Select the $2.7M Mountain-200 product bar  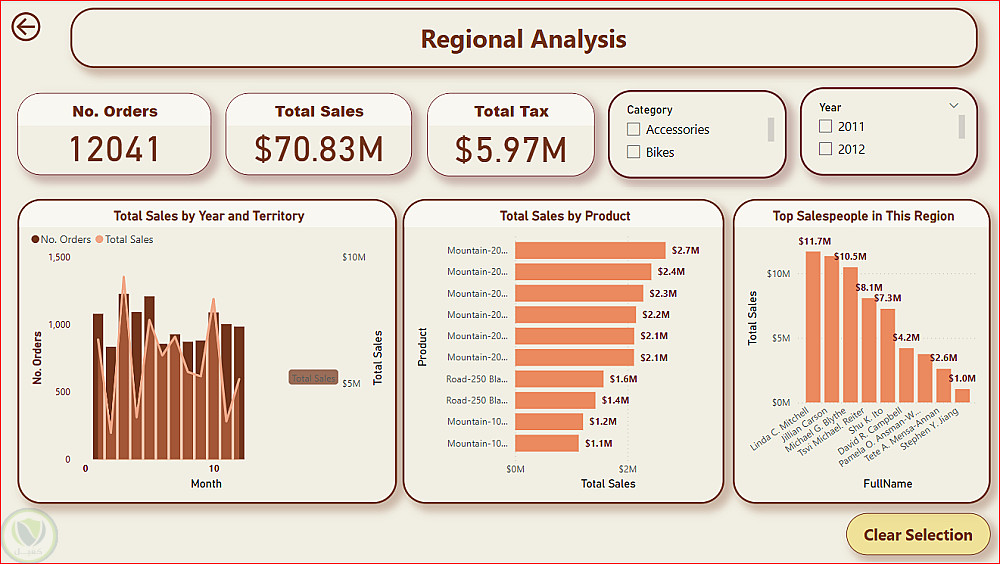(x=590, y=250)
